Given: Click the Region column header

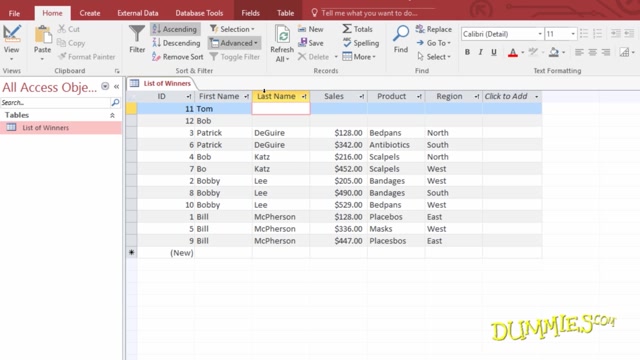Looking at the screenshot, I should coord(453,97).
